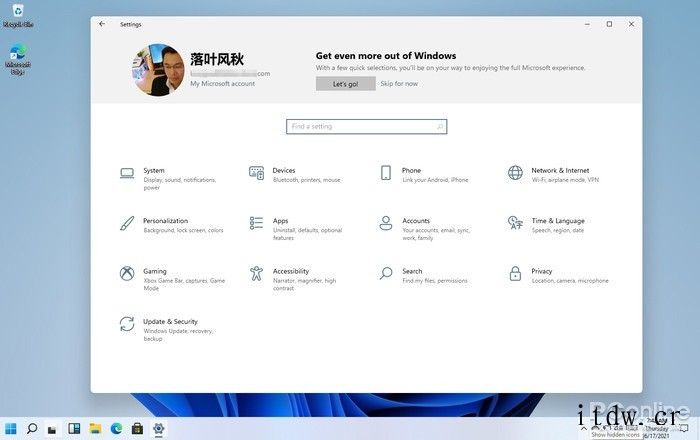Image resolution: width=700 pixels, height=440 pixels.
Task: Click the Find a setting search box
Action: click(366, 127)
